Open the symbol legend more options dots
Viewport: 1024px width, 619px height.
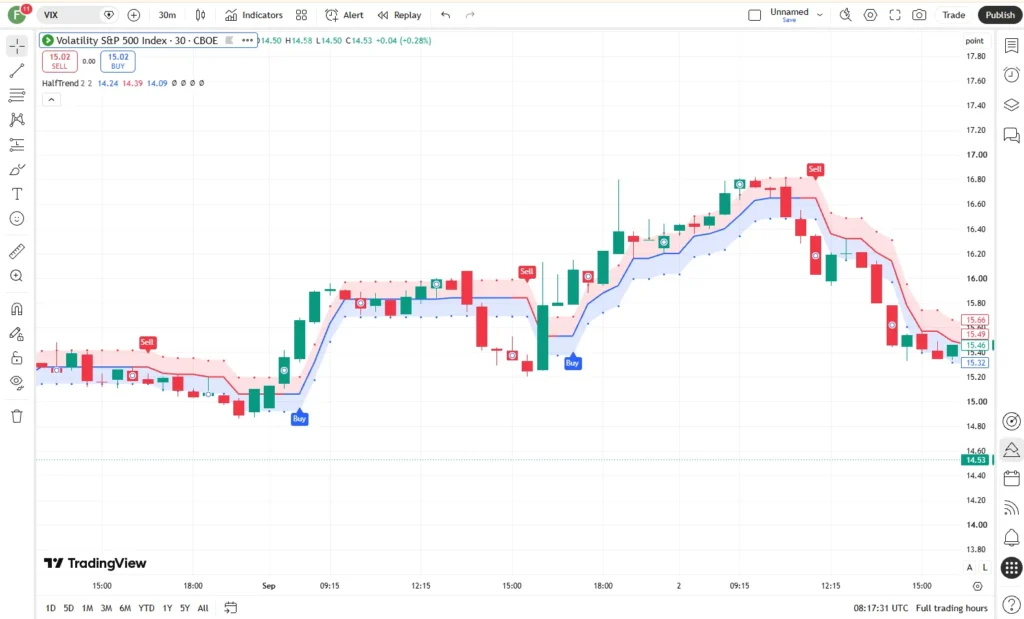[247, 40]
